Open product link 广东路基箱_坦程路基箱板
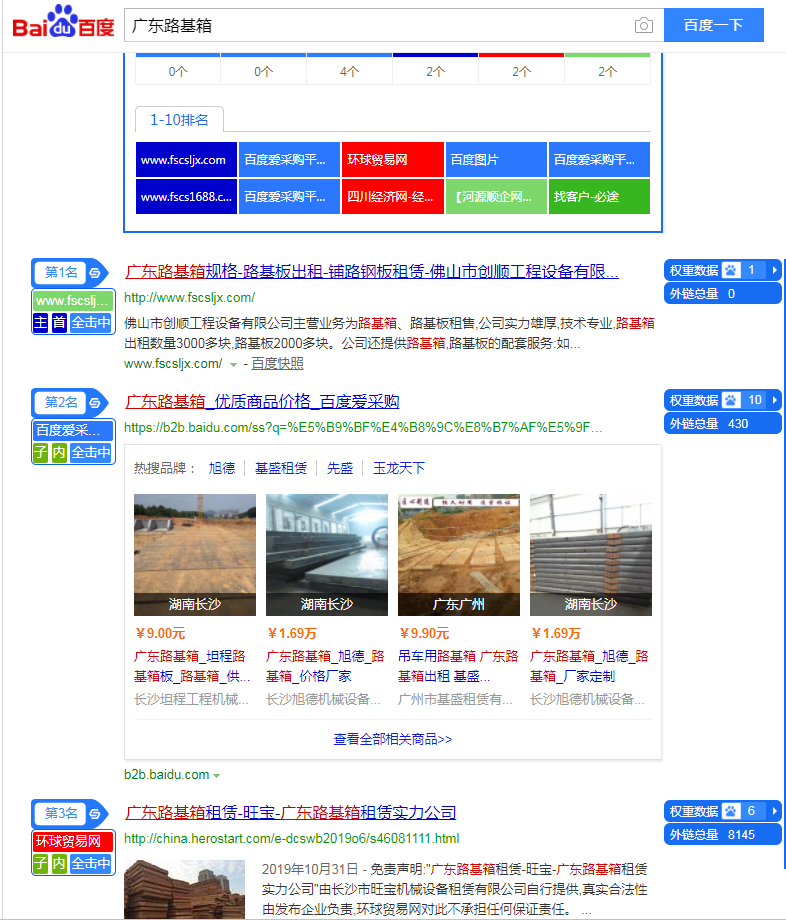The image size is (786, 920). tap(192, 666)
